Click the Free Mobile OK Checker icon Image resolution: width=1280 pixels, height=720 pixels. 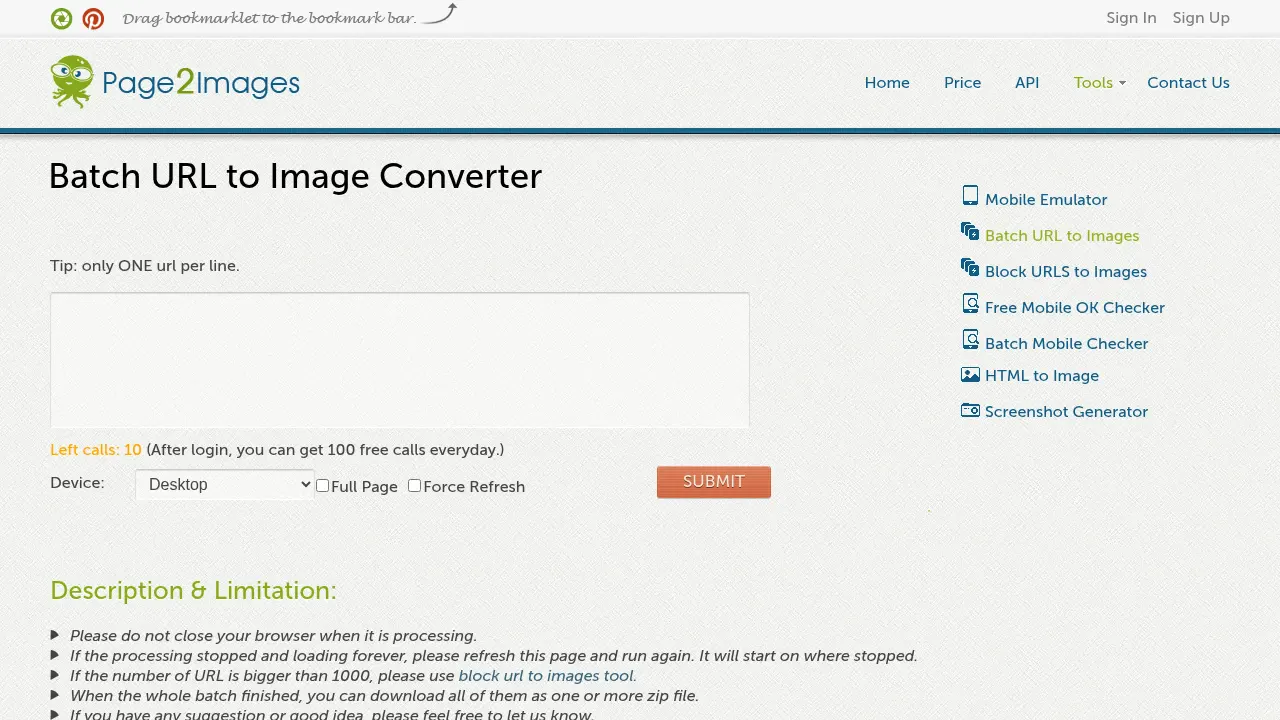coord(970,303)
